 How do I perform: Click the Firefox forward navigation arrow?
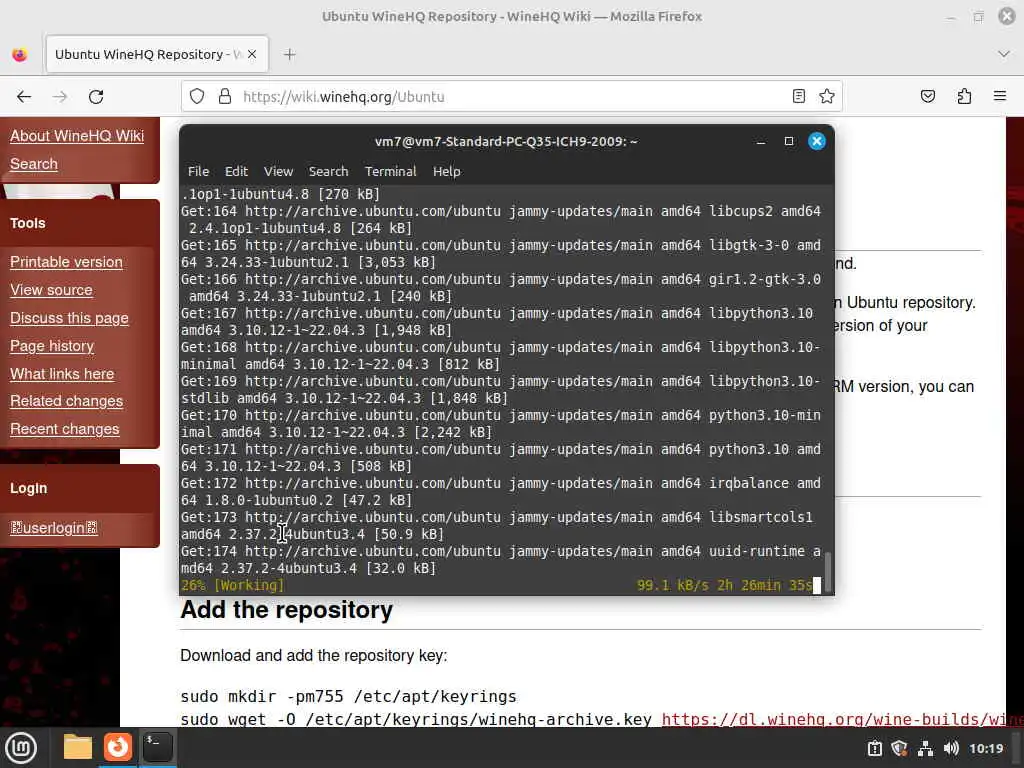click(60, 97)
